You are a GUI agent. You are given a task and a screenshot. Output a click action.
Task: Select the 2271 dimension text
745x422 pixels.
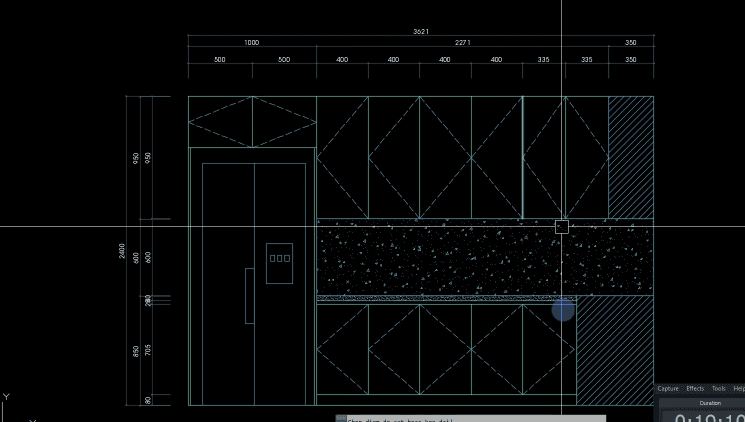pyautogui.click(x=462, y=43)
